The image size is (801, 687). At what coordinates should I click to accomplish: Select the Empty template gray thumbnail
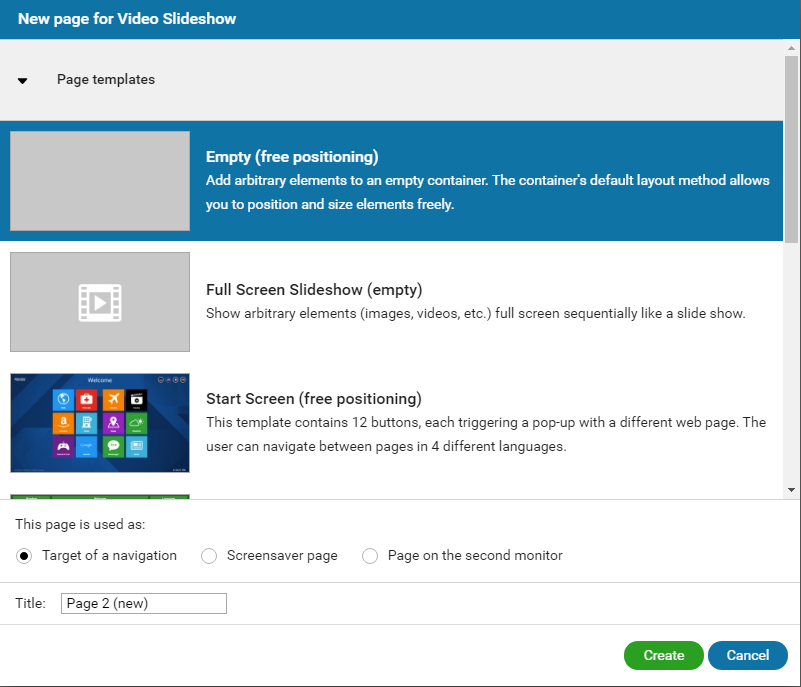pos(100,181)
